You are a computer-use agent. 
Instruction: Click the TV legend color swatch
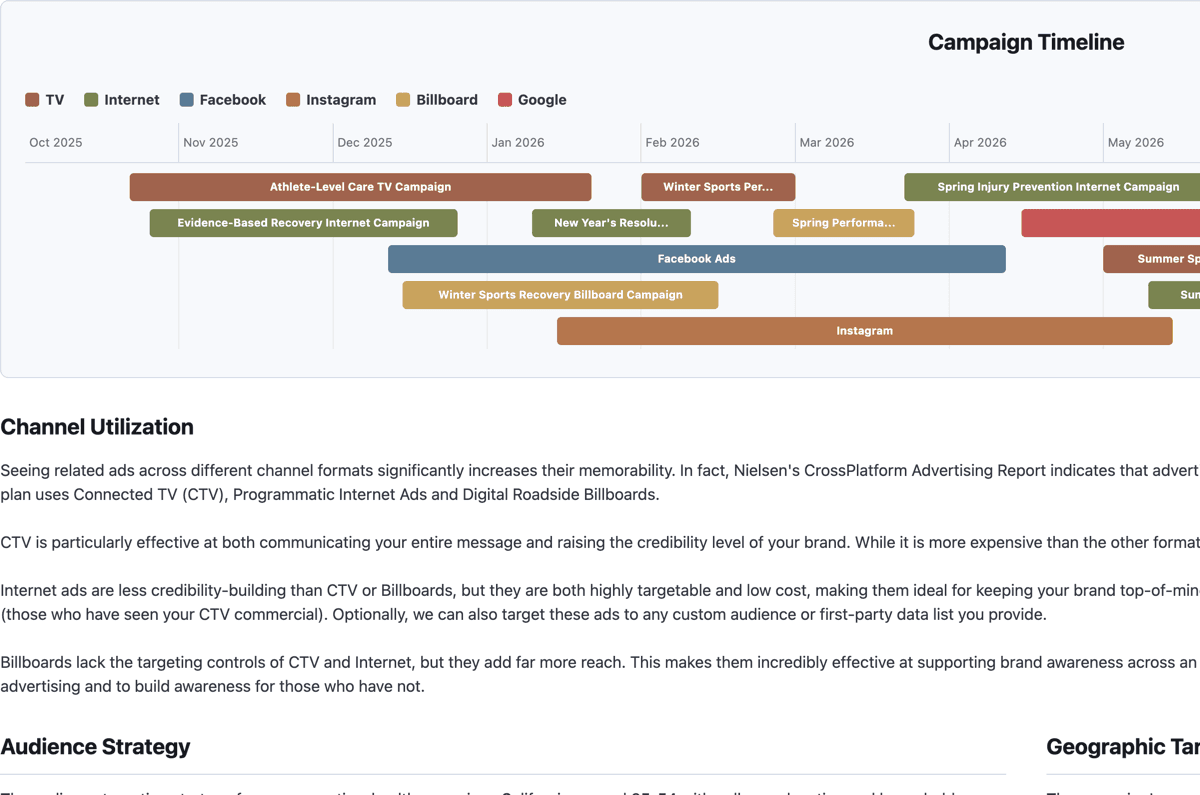coord(32,100)
